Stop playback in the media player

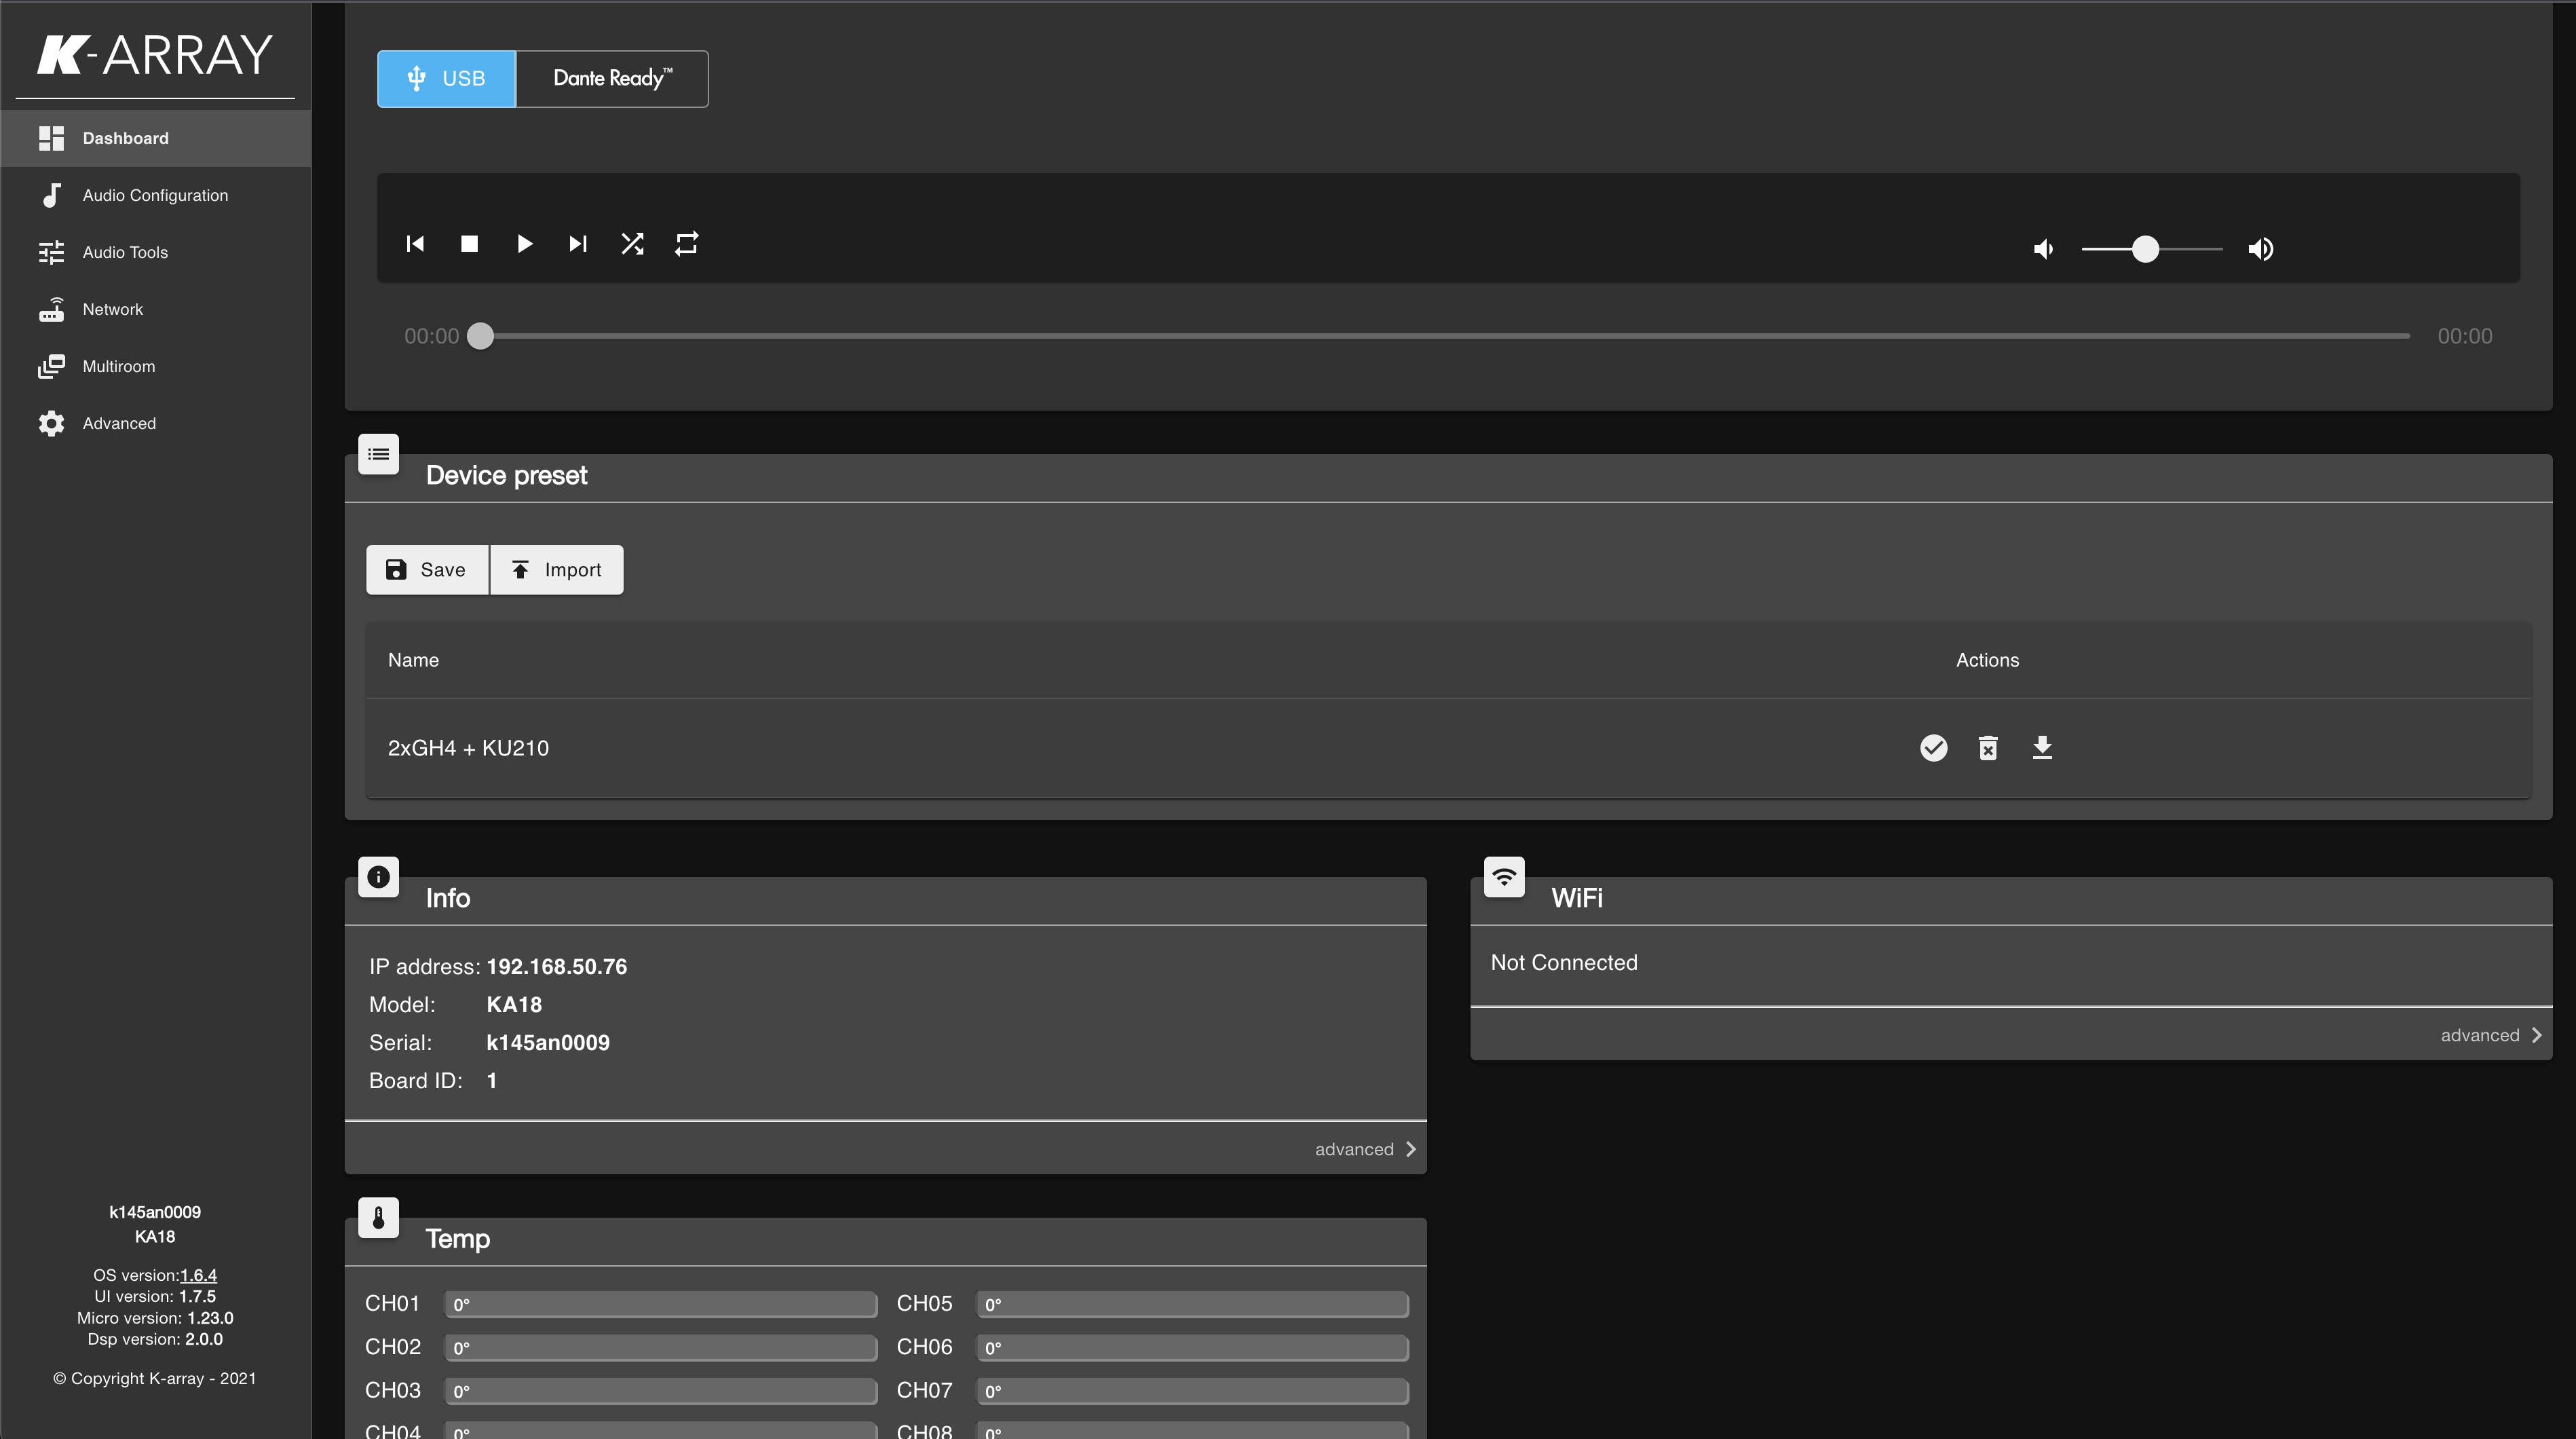click(x=469, y=244)
